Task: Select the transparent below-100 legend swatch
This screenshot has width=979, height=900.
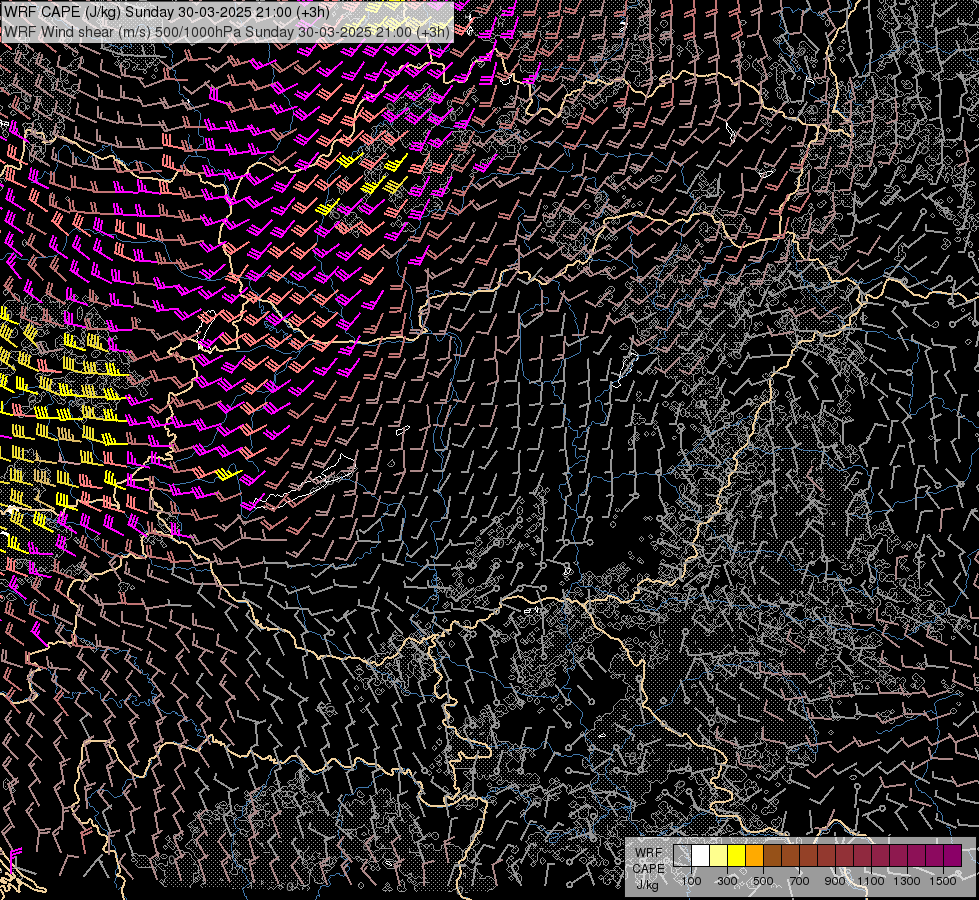Action: (682, 856)
